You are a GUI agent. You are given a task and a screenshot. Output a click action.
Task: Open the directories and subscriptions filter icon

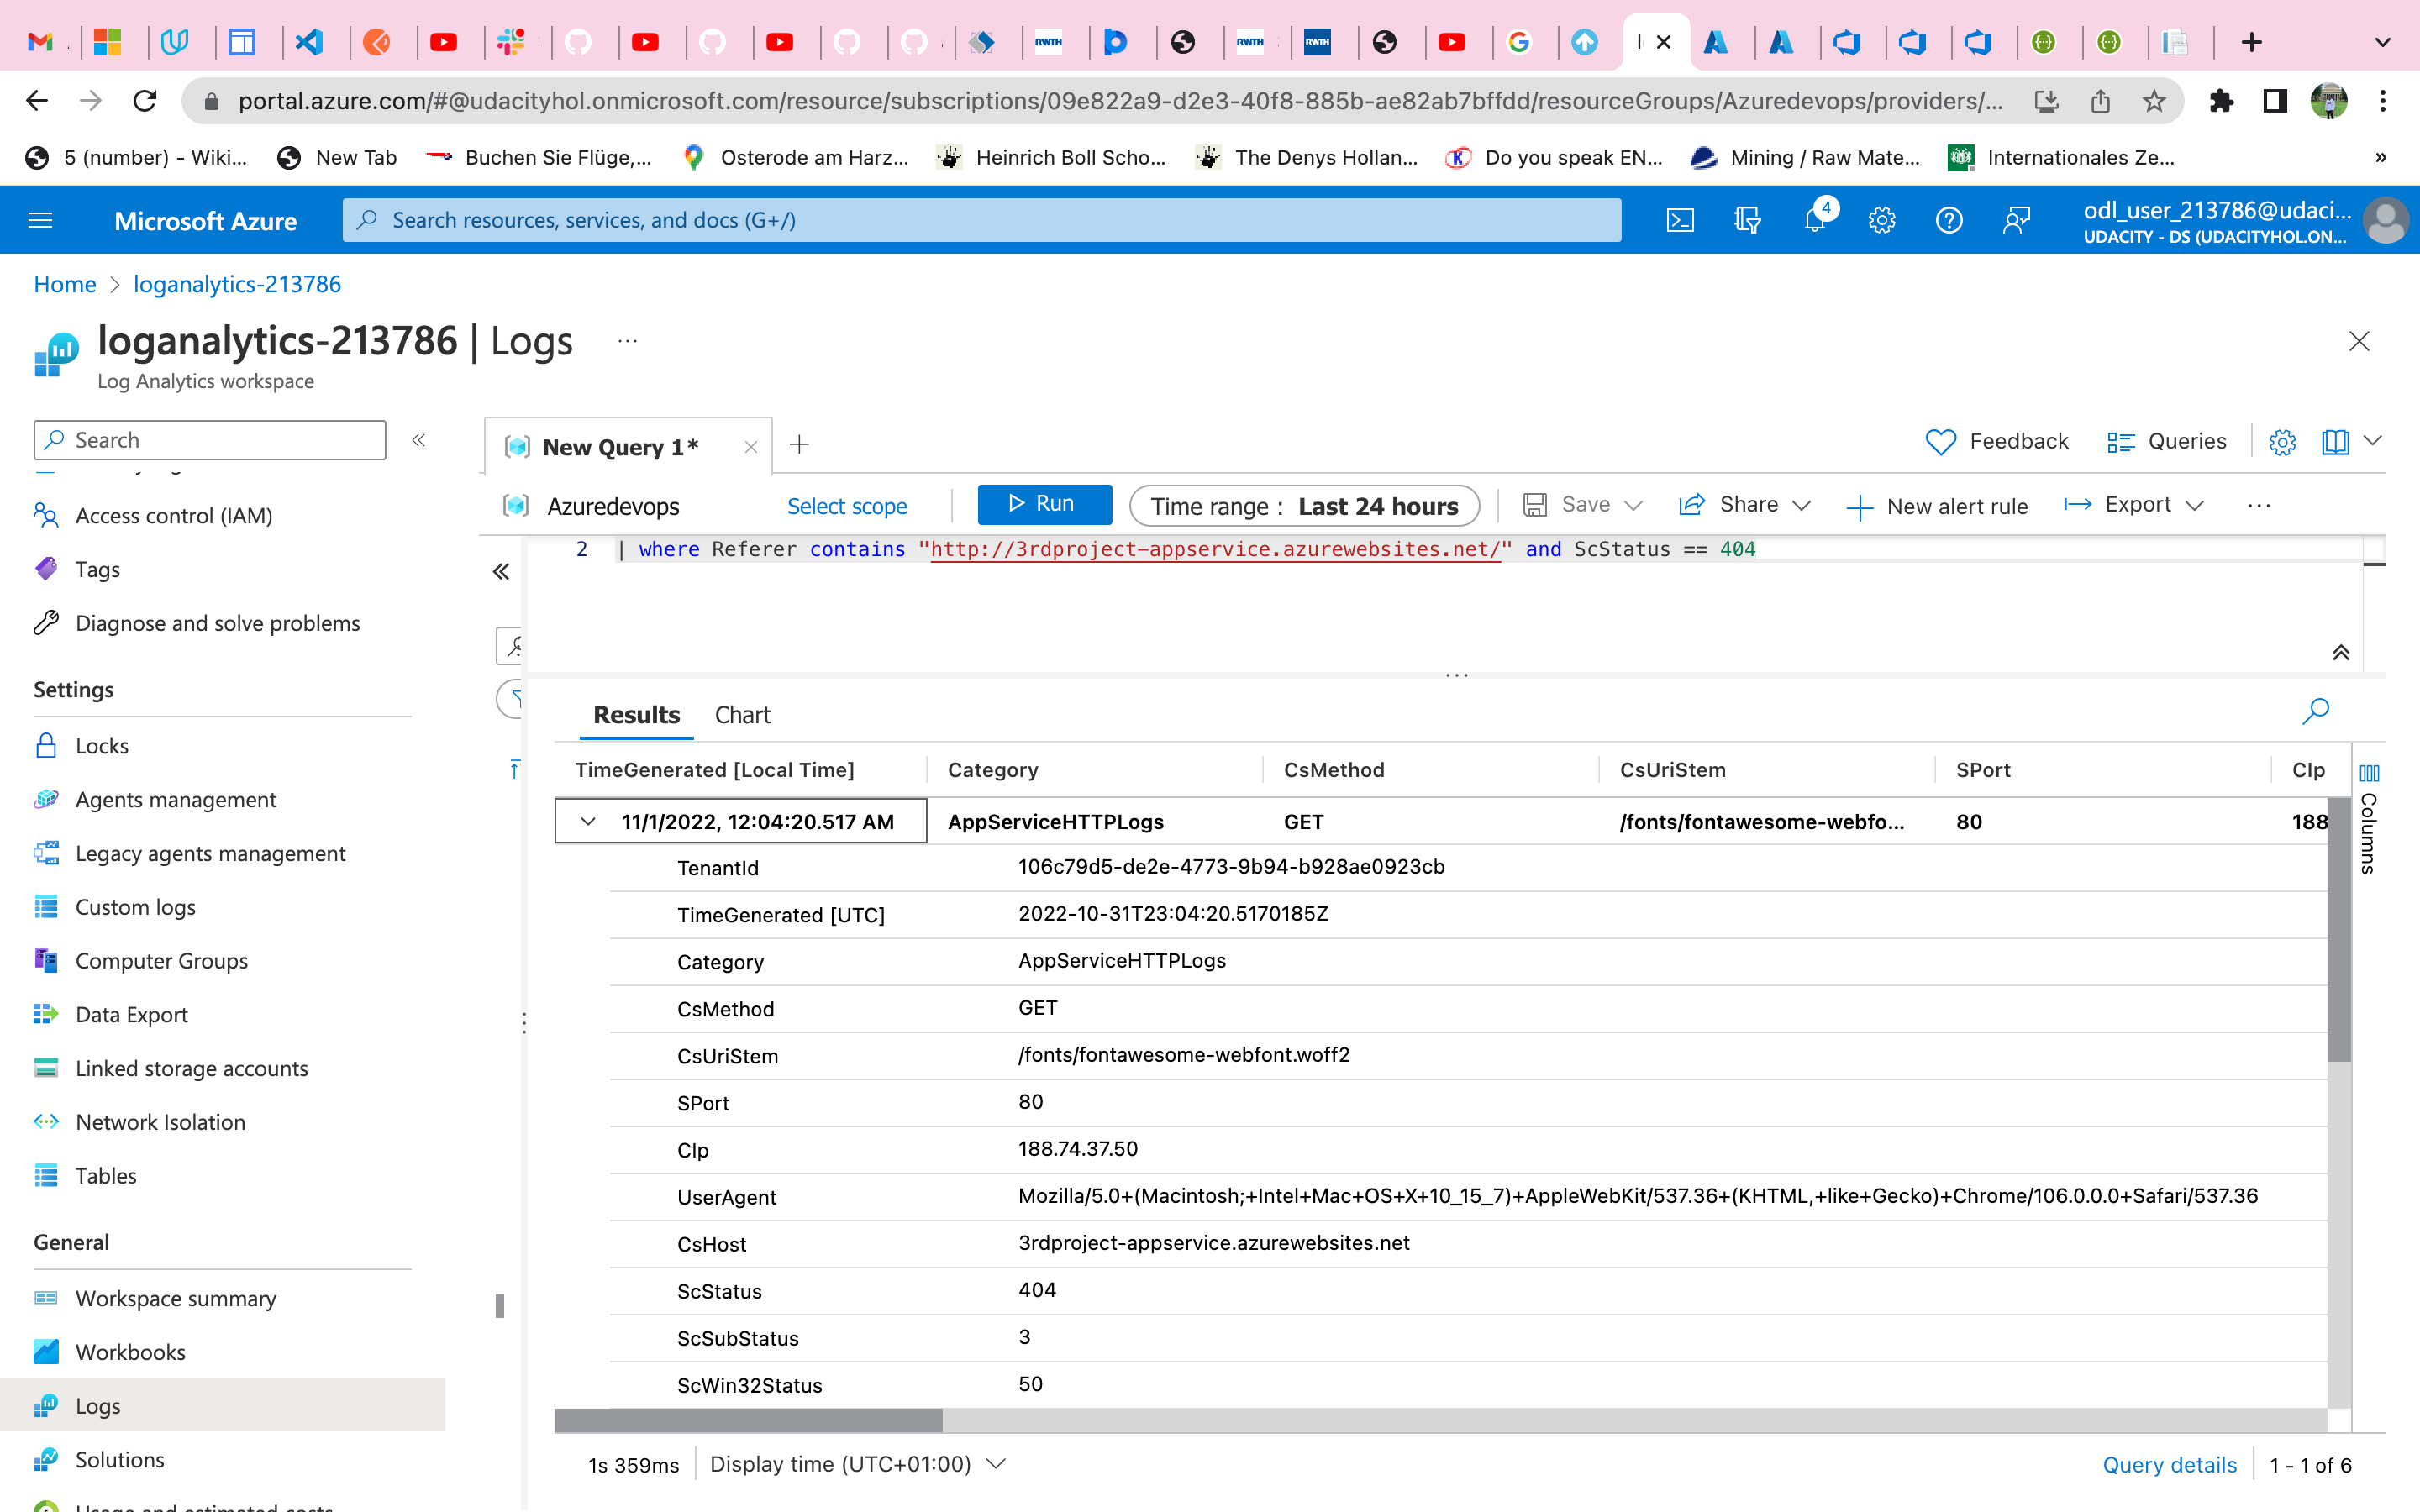(x=1747, y=220)
